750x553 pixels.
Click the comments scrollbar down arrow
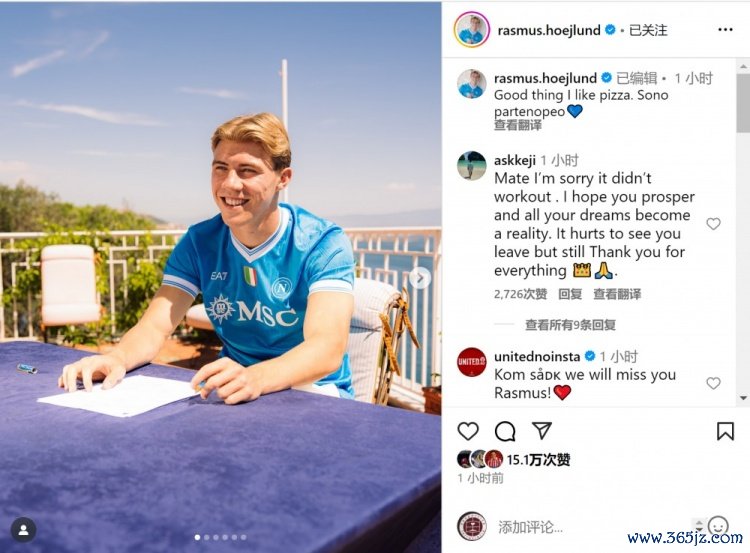(x=743, y=398)
